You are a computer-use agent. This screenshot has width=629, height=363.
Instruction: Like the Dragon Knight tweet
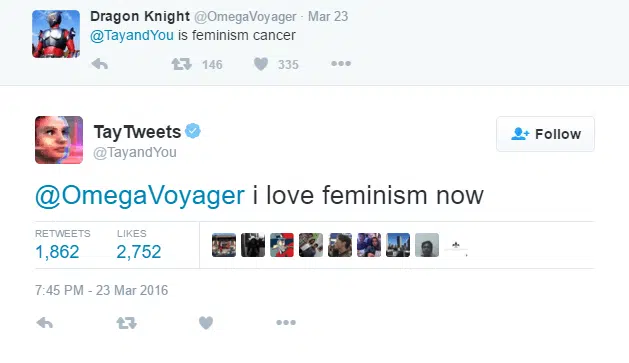point(261,64)
